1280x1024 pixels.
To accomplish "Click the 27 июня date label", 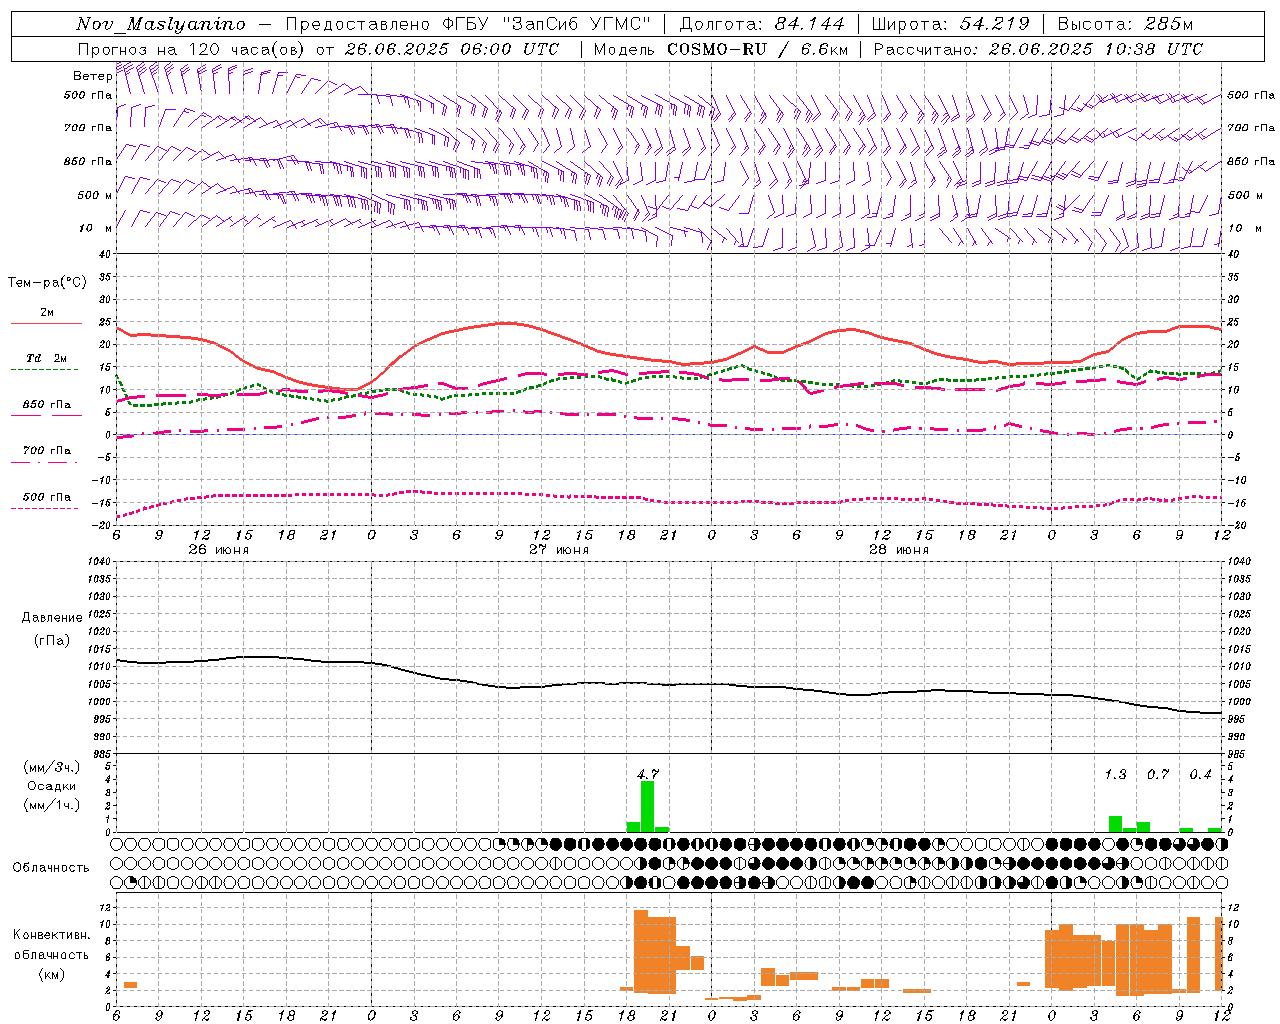I will click(x=558, y=550).
